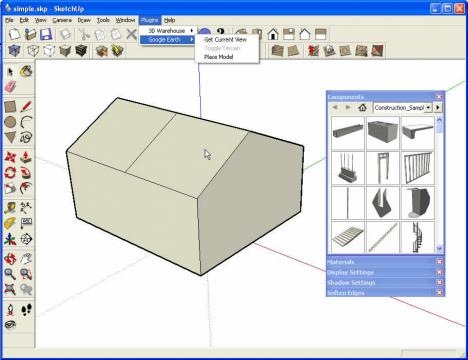Select the Walk footprints tool
This screenshot has height=360, width=468.
pyautogui.click(x=26, y=310)
